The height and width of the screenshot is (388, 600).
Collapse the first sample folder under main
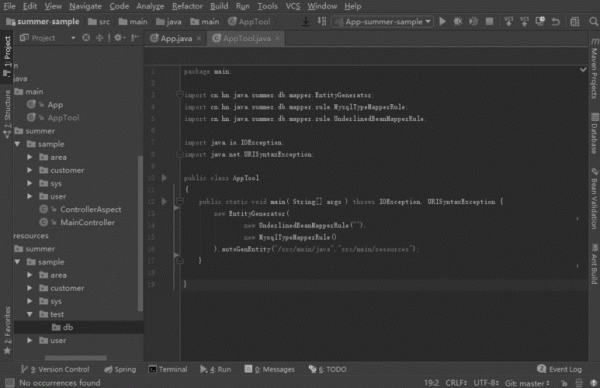click(x=17, y=144)
